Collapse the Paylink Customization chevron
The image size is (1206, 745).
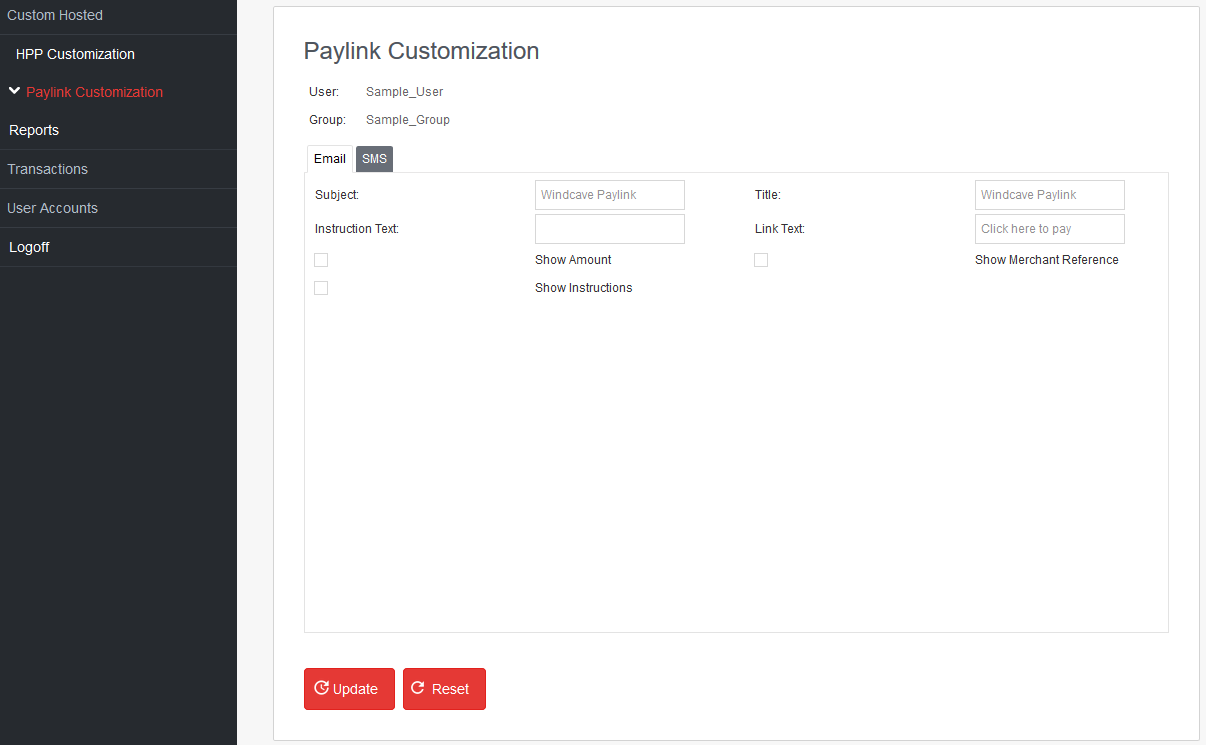[x=14, y=90]
